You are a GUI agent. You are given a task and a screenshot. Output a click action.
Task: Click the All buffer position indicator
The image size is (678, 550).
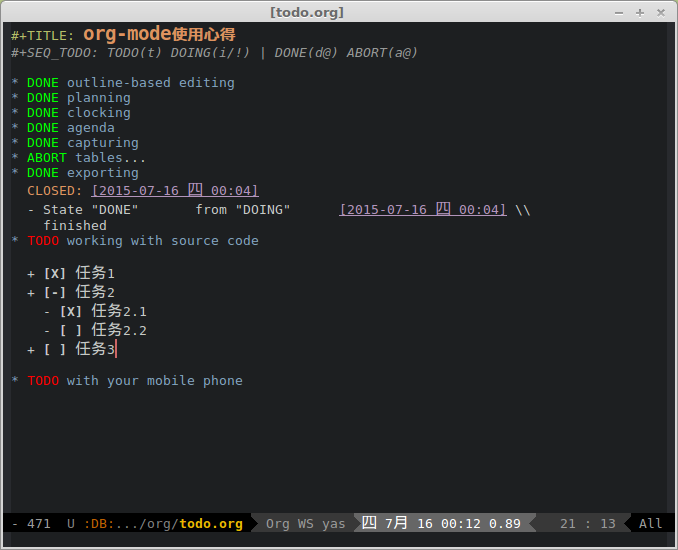point(650,524)
